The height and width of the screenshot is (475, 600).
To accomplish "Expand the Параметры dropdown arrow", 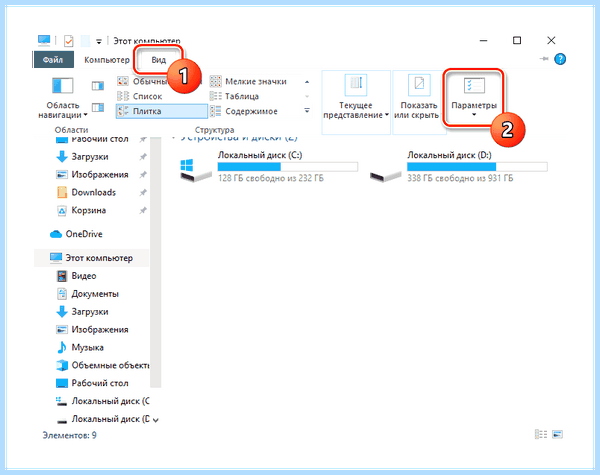I will point(474,115).
